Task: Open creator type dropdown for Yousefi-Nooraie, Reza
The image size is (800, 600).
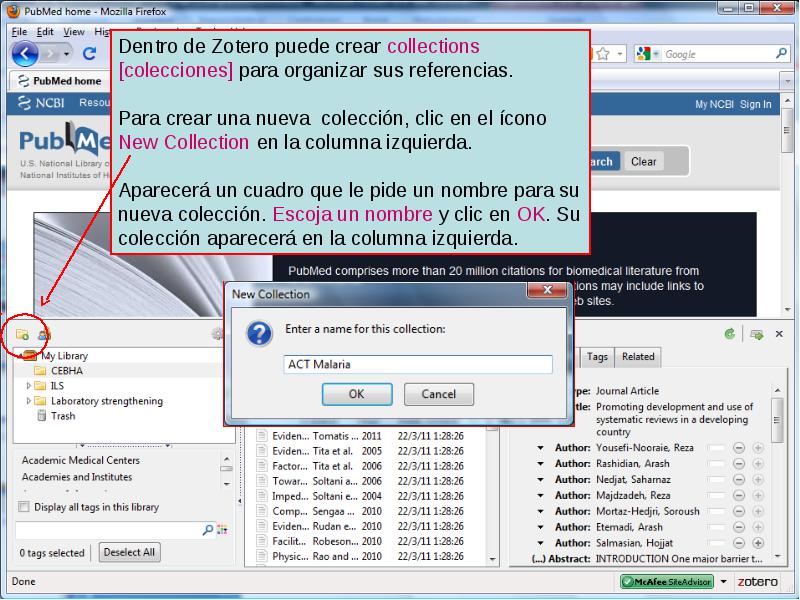Action: (540, 448)
